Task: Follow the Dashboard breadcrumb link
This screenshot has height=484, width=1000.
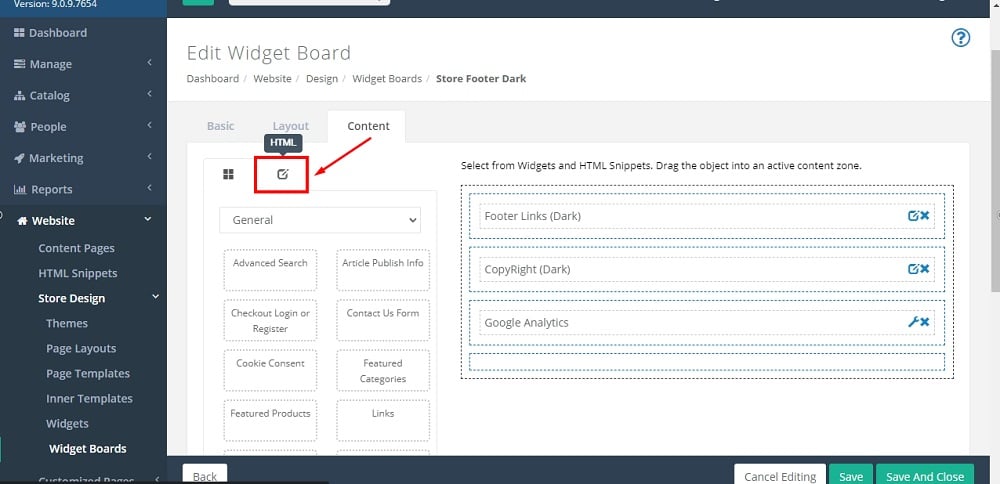Action: coord(212,78)
